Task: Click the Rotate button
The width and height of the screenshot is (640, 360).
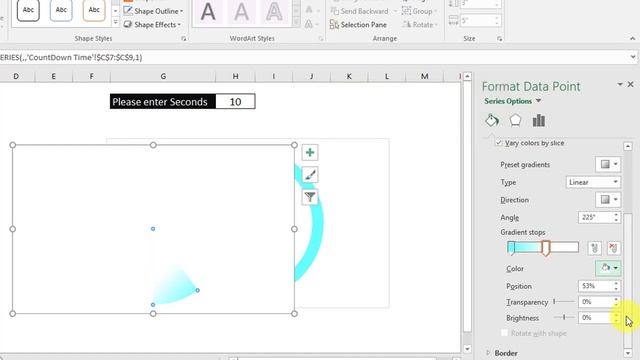Action: click(x=420, y=24)
